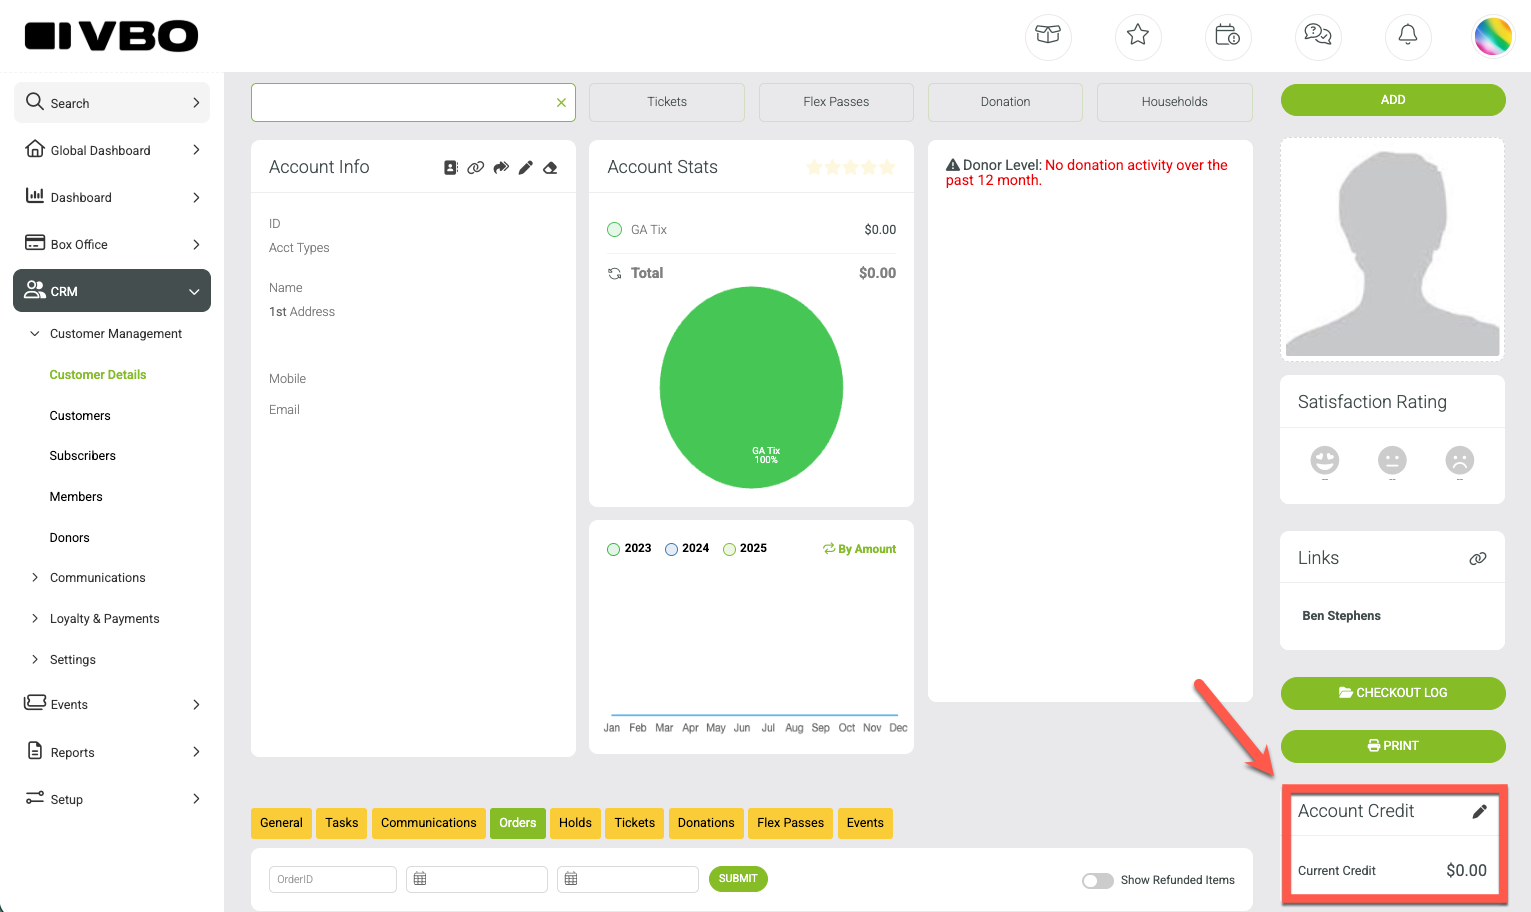This screenshot has height=912, width=1531.
Task: Click into the OrderID field
Action: tap(333, 879)
